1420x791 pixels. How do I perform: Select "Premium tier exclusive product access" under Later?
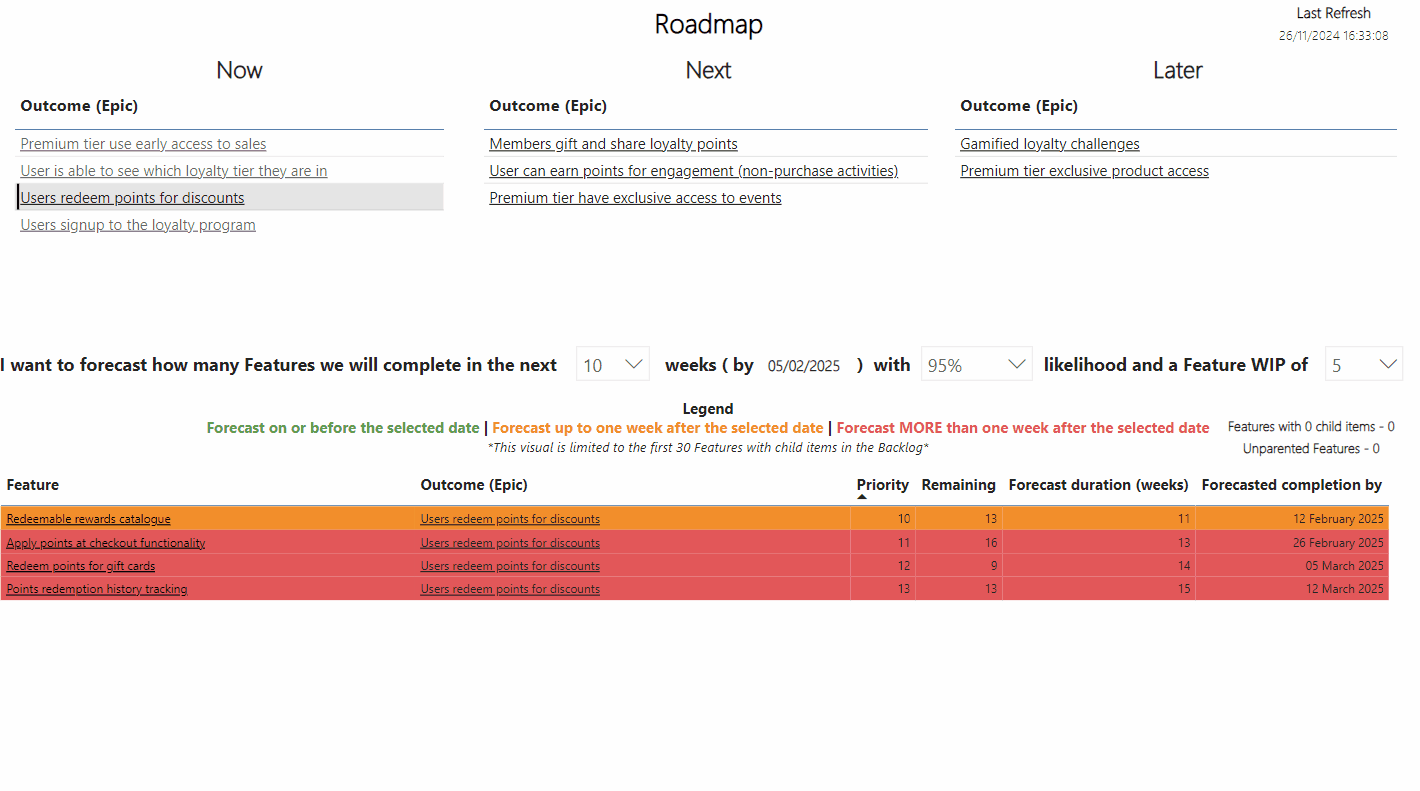pos(1084,170)
